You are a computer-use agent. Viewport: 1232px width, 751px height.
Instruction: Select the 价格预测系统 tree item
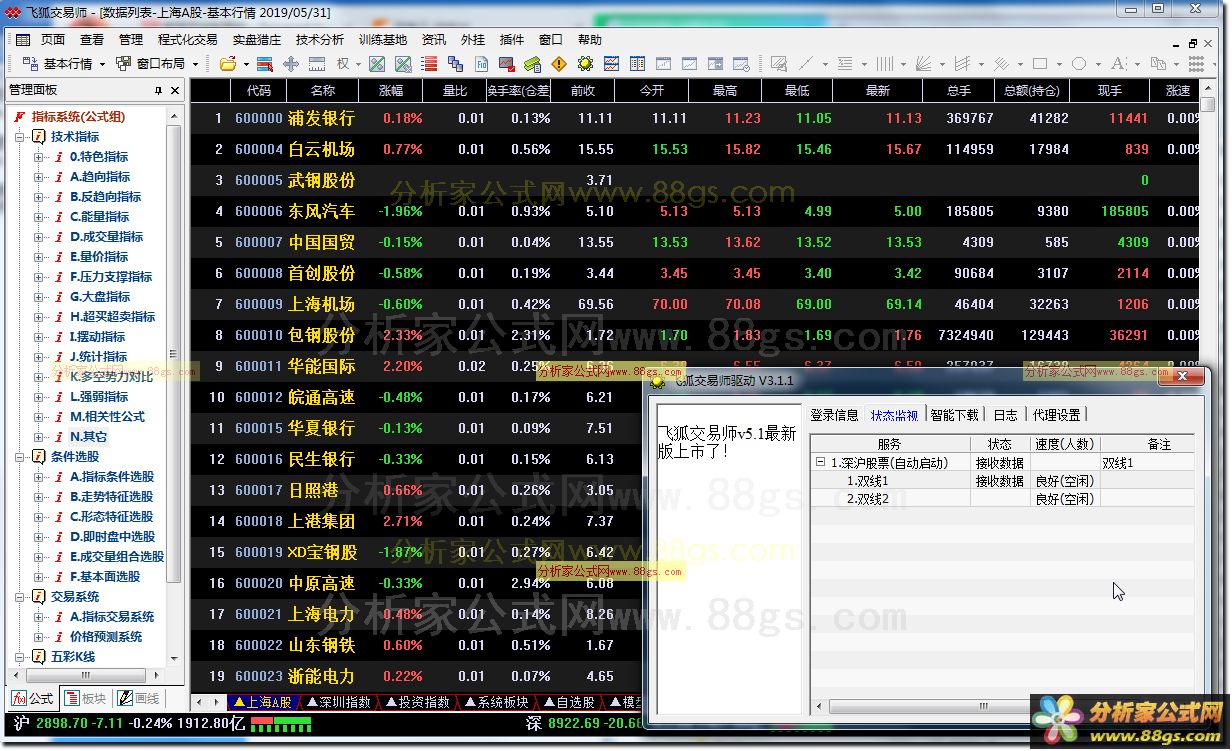pyautogui.click(x=106, y=637)
